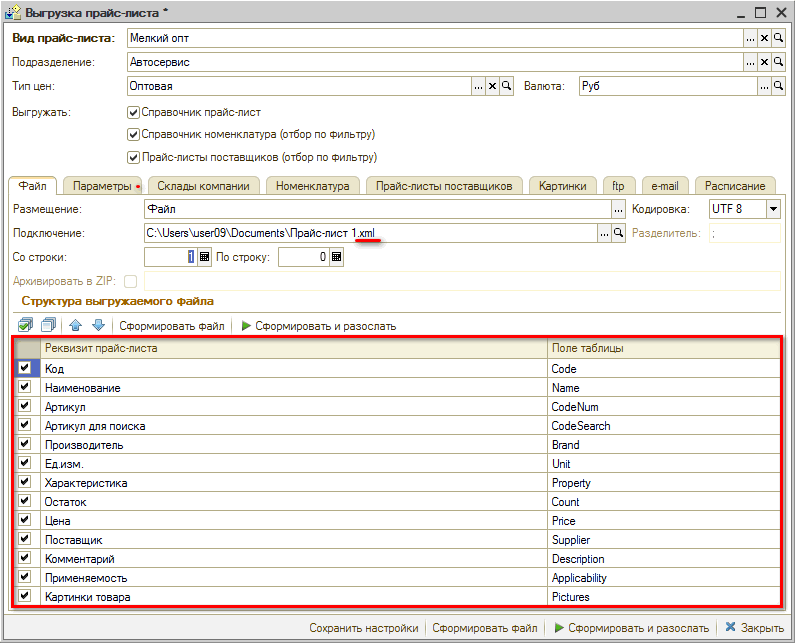Click Сохранить настройки at the bottom
Image resolution: width=795 pixels, height=643 pixels.
(363, 628)
